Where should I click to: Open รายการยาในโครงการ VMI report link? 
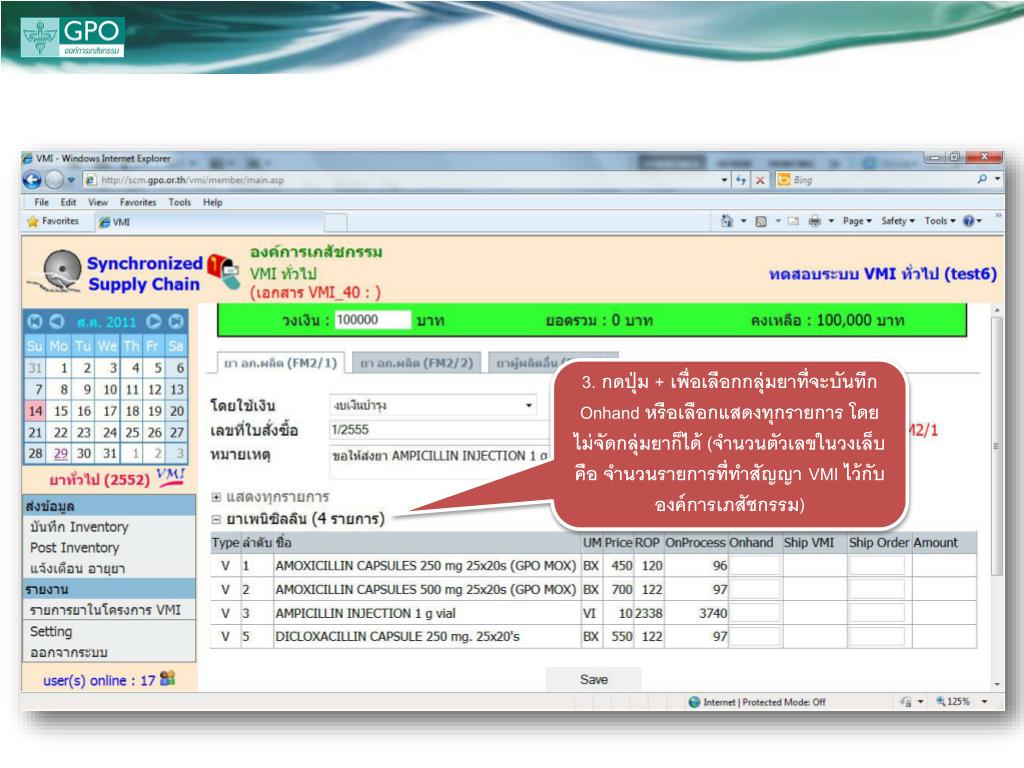(x=105, y=610)
